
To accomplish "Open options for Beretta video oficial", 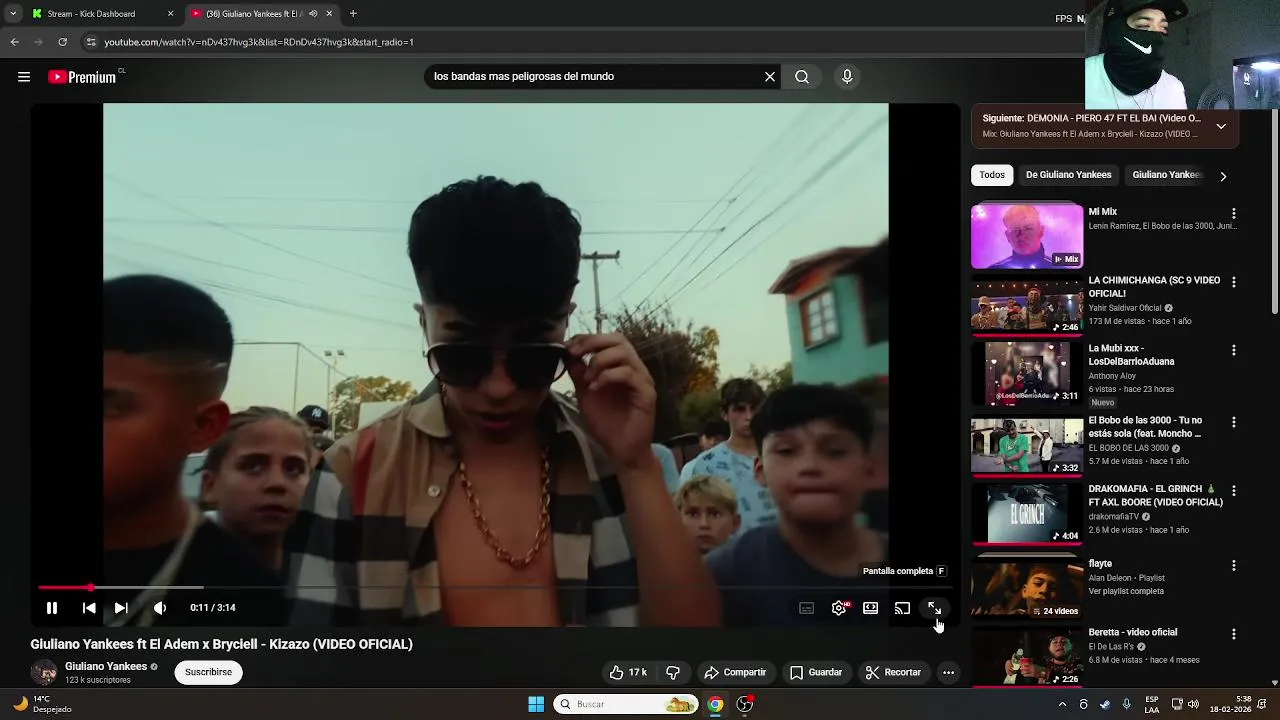I will click(x=1234, y=634).
